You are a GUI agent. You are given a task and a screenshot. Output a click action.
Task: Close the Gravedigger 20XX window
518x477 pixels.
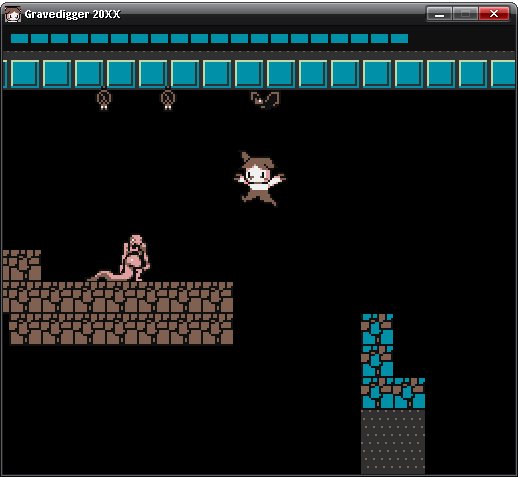click(494, 14)
